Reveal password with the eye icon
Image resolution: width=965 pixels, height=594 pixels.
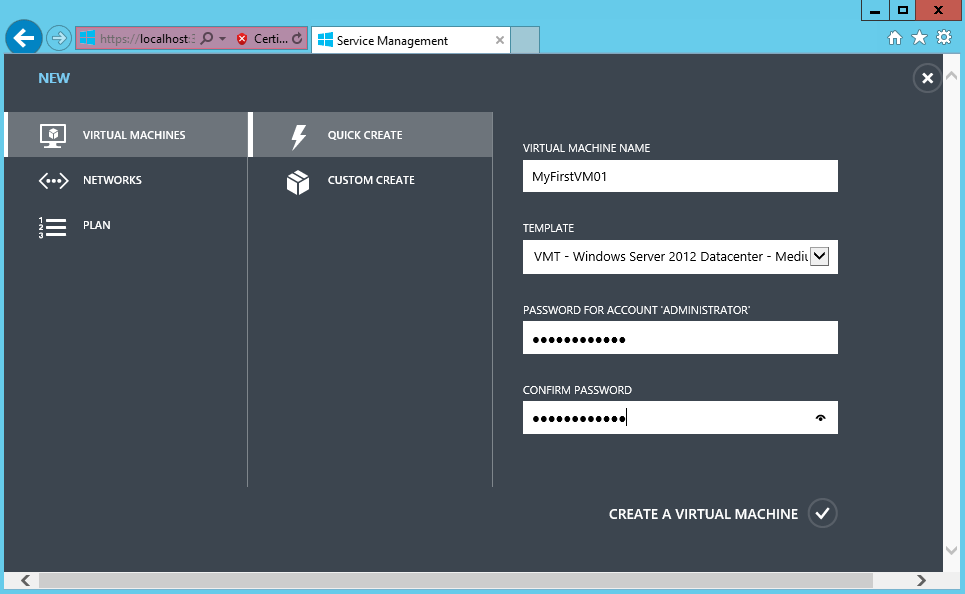(x=821, y=418)
